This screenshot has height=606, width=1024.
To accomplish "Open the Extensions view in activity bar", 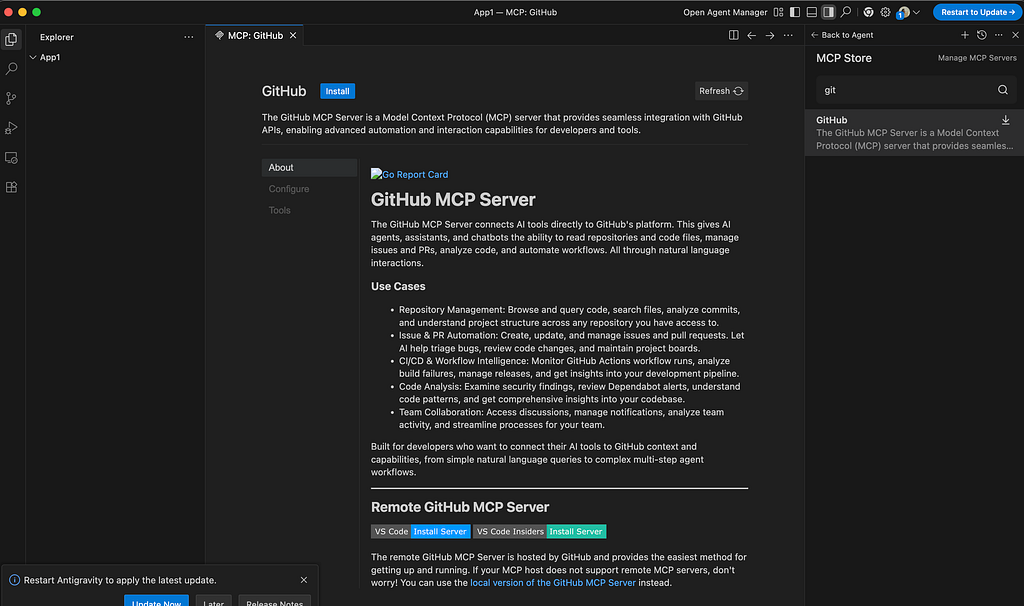I will click(x=11, y=187).
